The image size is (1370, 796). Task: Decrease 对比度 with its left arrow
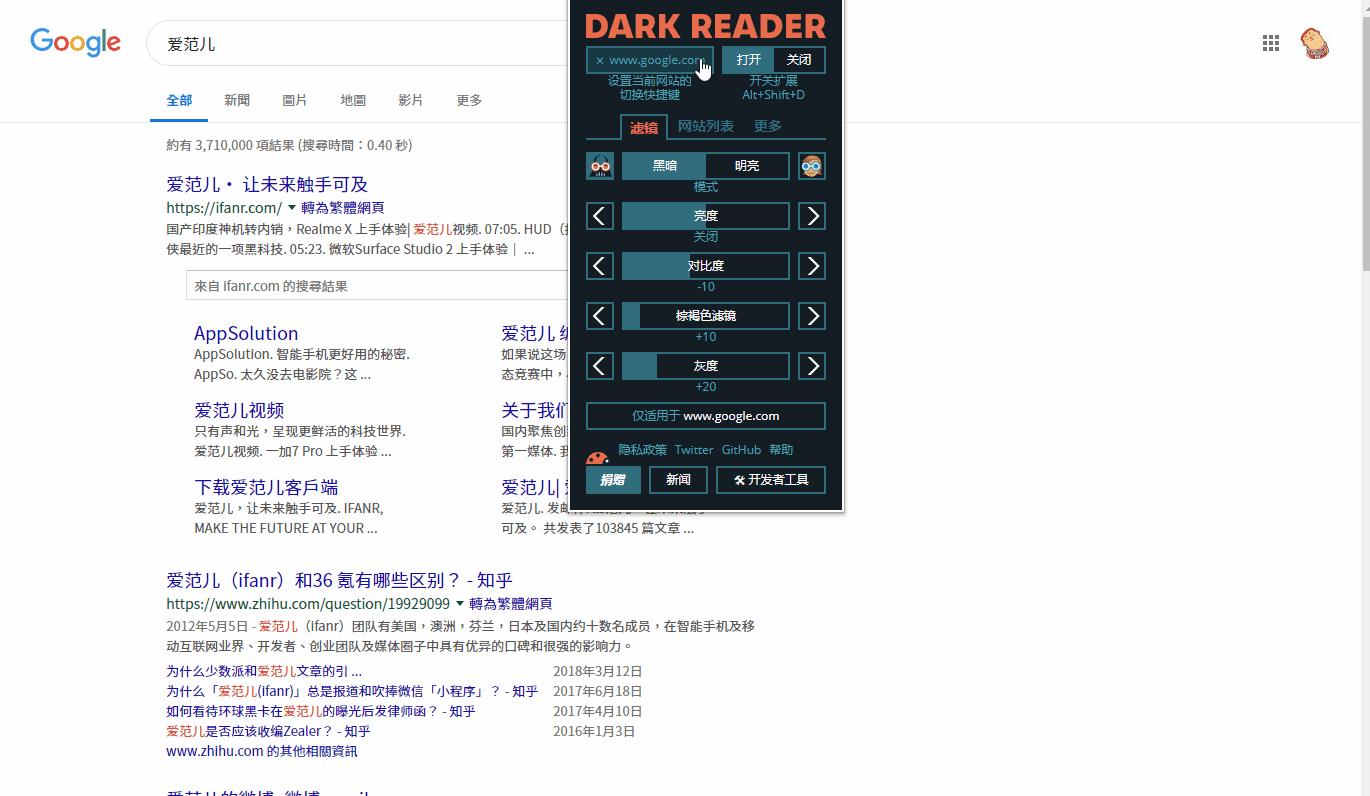coord(600,266)
